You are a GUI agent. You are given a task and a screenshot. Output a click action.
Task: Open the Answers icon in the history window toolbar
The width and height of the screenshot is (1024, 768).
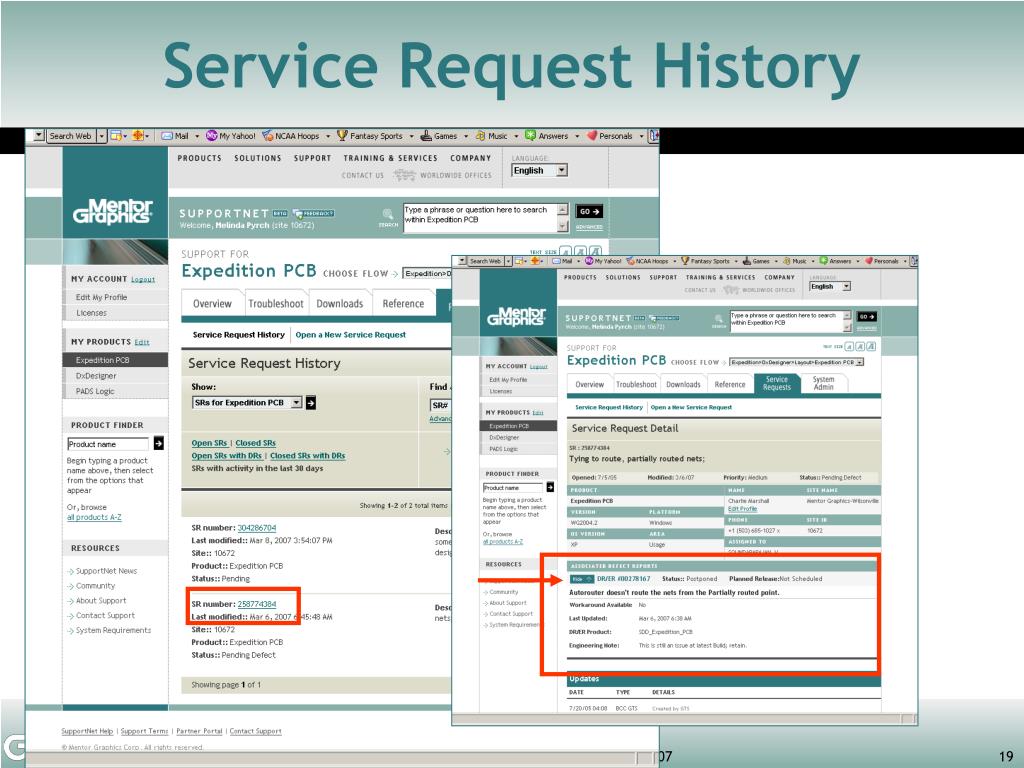[x=531, y=136]
